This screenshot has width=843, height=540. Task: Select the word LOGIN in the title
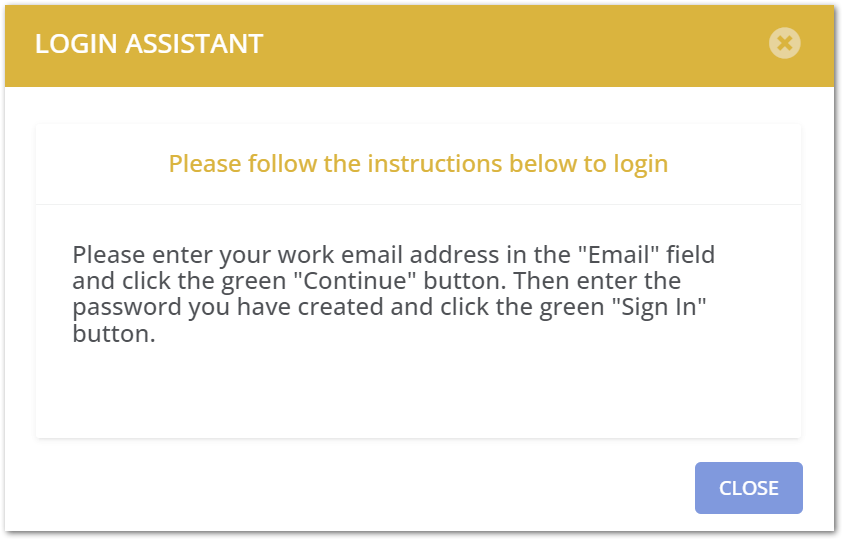coord(76,44)
